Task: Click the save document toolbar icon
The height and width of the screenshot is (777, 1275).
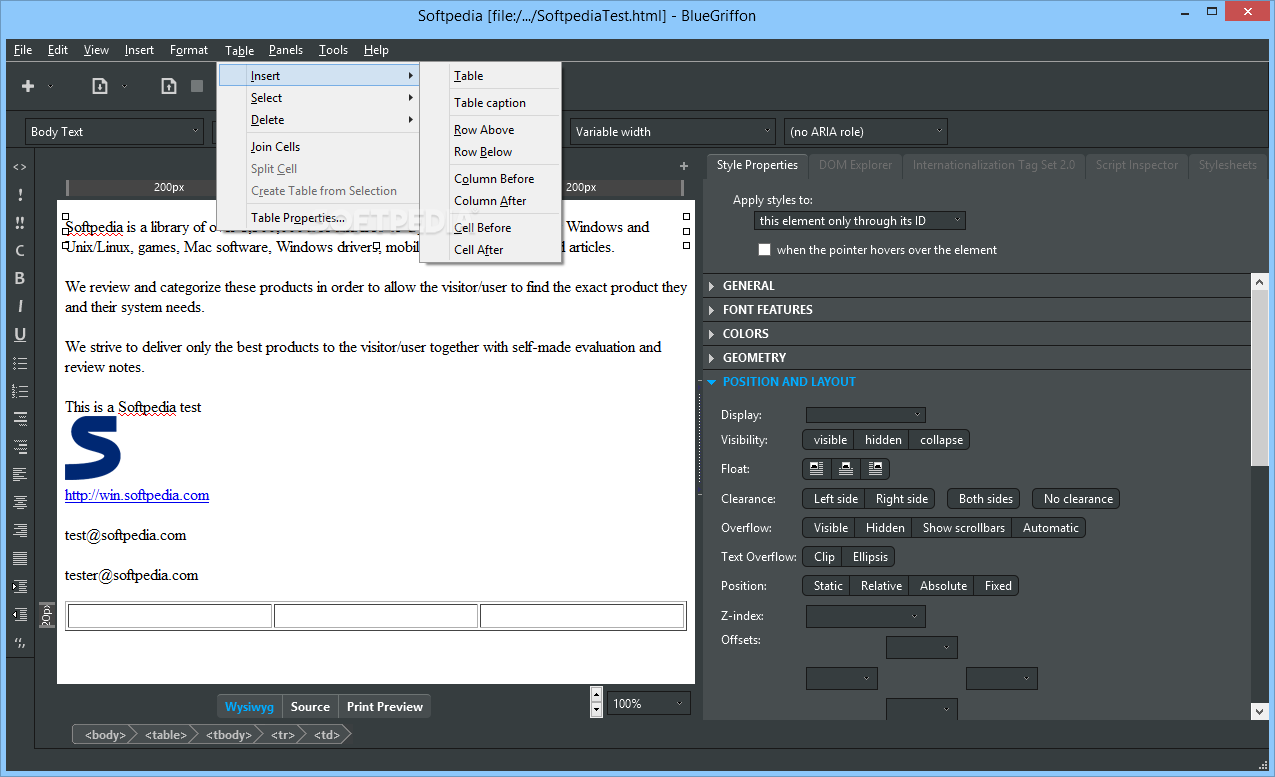Action: click(169, 86)
